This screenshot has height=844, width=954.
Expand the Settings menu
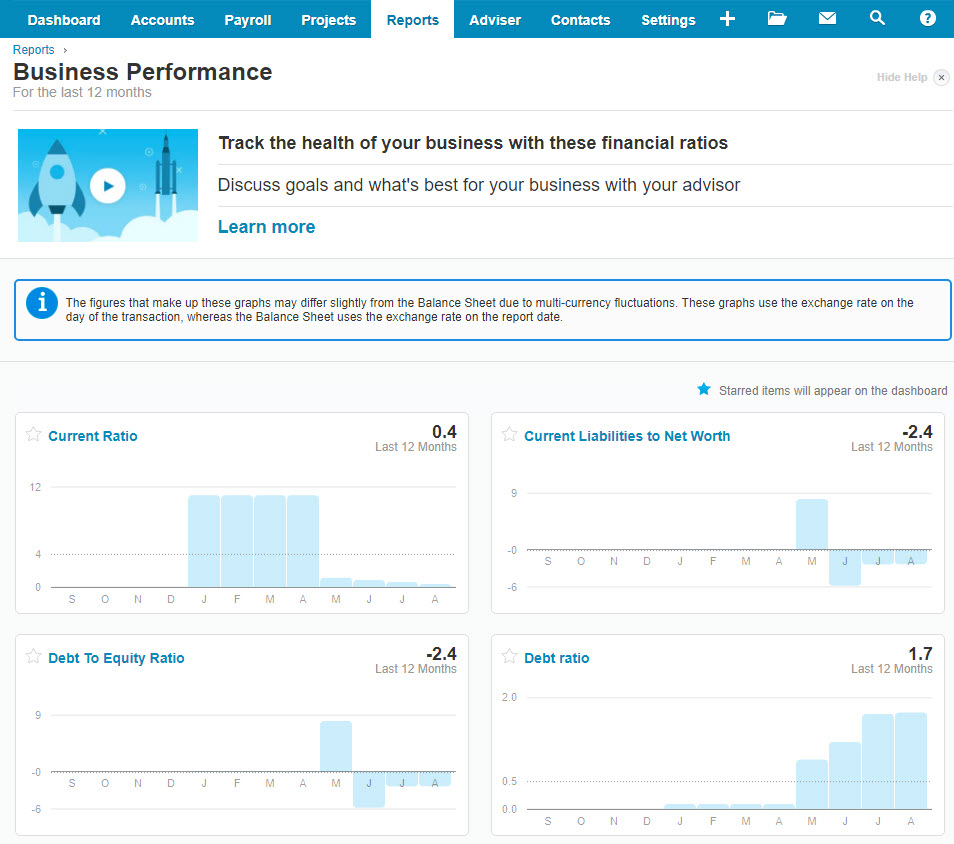point(668,20)
